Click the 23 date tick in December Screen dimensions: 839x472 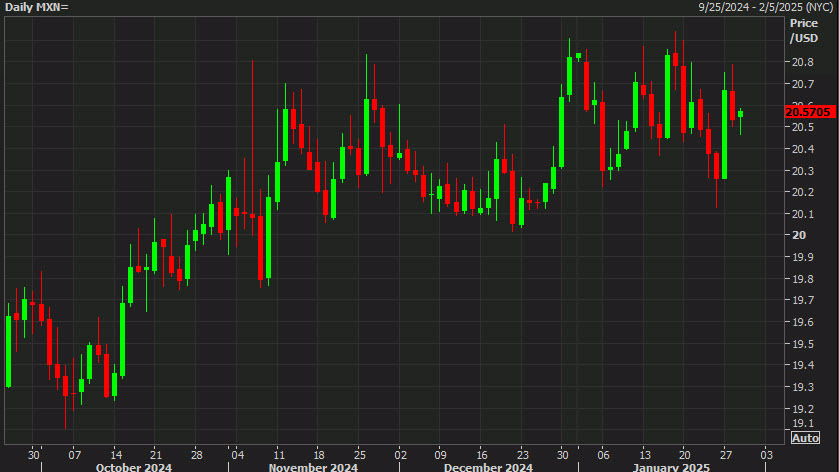point(522,455)
